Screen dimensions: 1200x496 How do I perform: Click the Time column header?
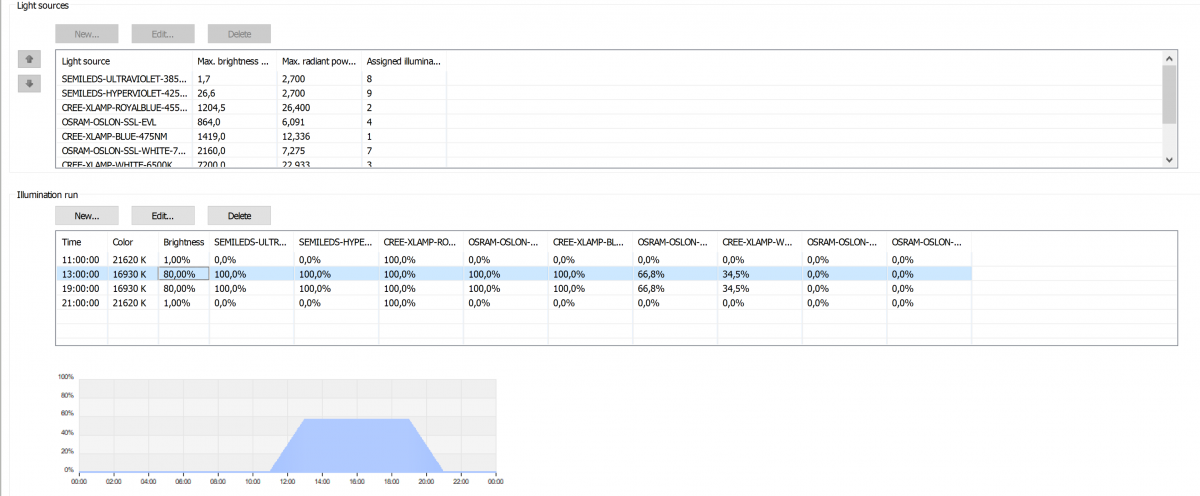82,241
